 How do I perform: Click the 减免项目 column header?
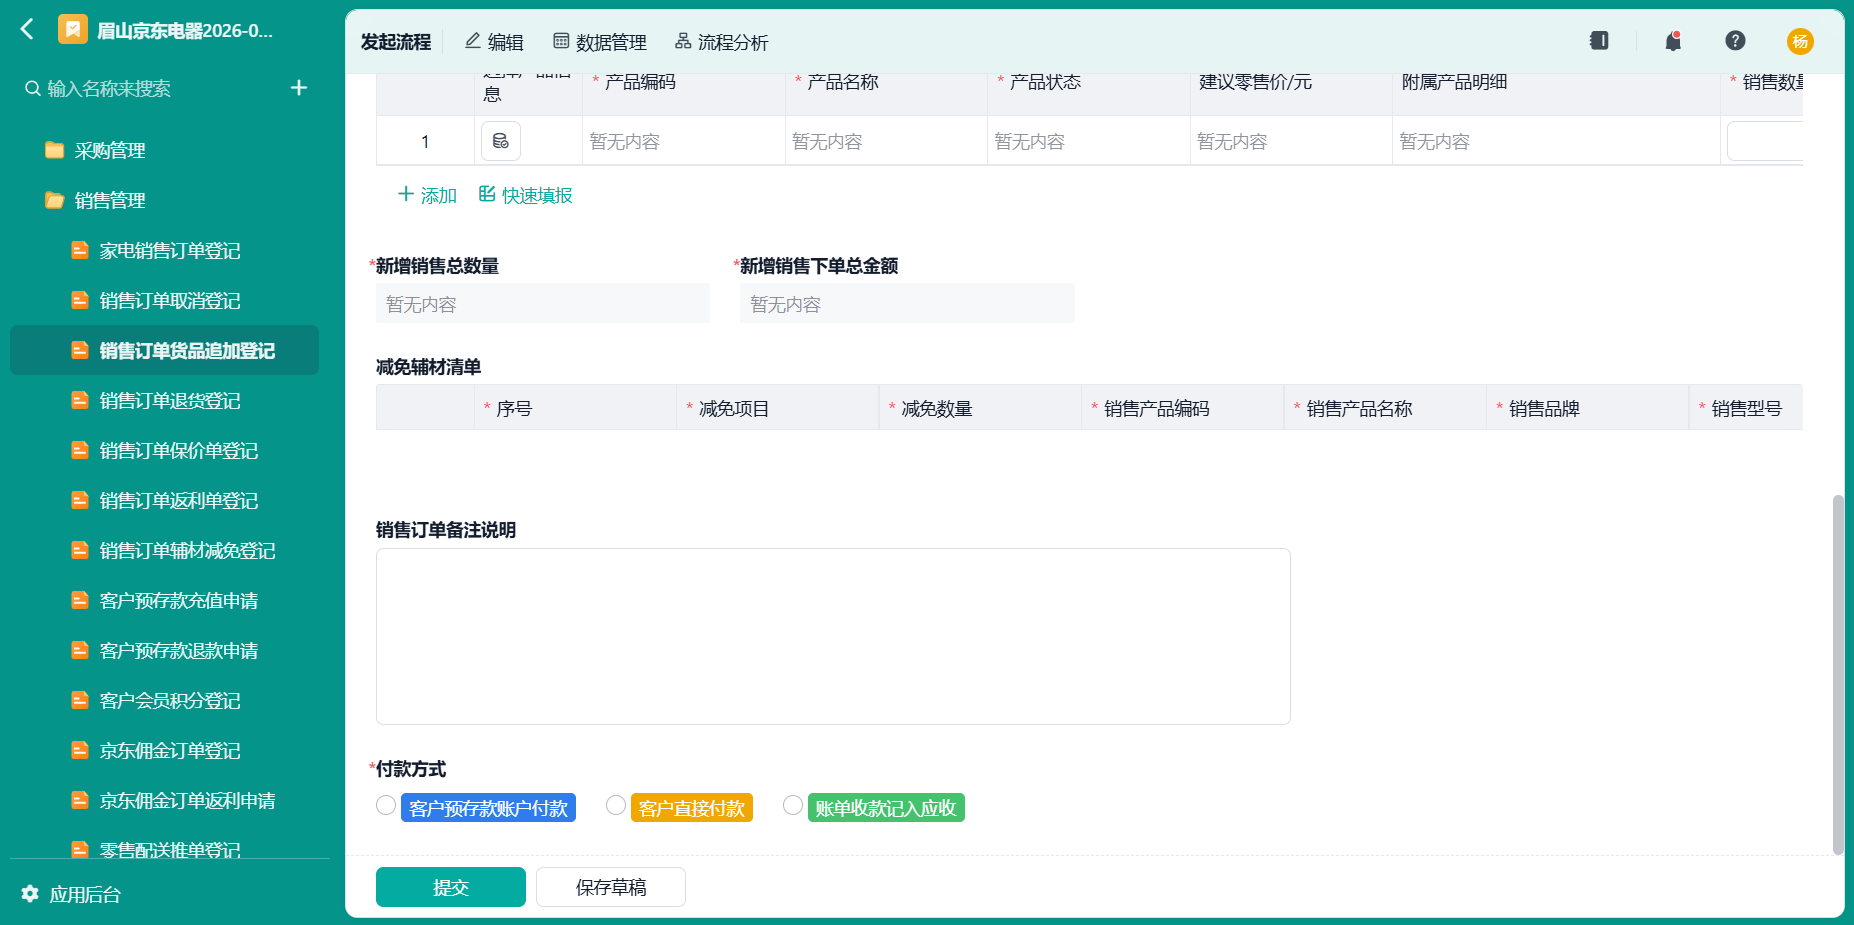click(x=778, y=408)
